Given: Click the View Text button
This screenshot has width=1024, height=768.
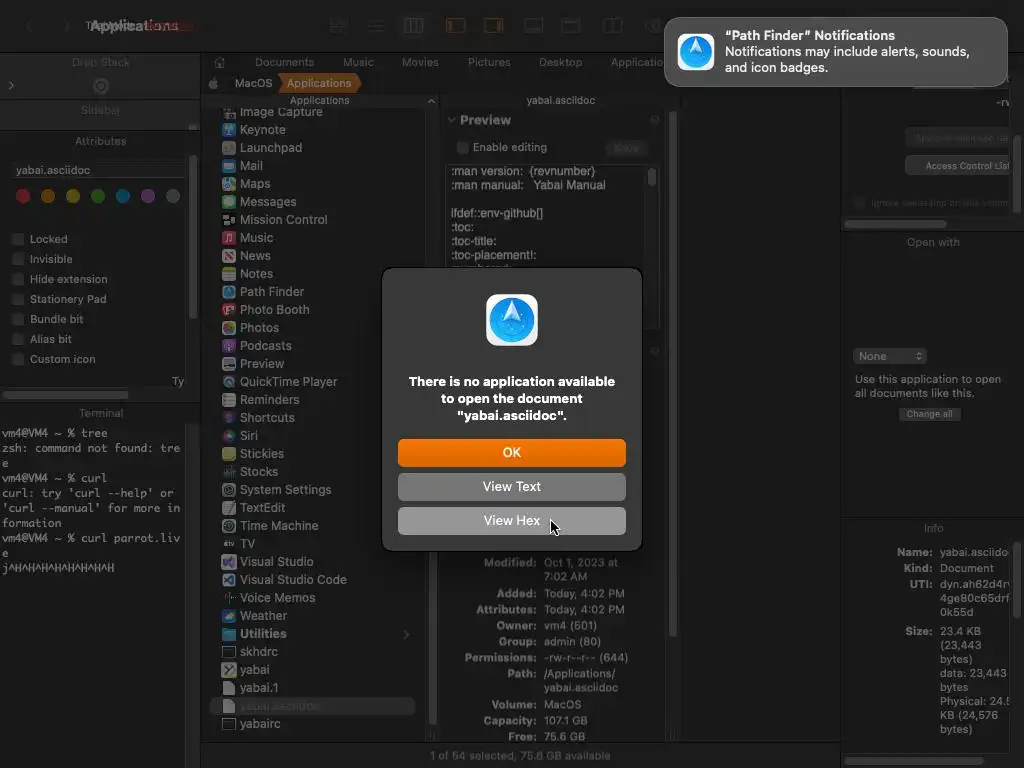Looking at the screenshot, I should [512, 487].
